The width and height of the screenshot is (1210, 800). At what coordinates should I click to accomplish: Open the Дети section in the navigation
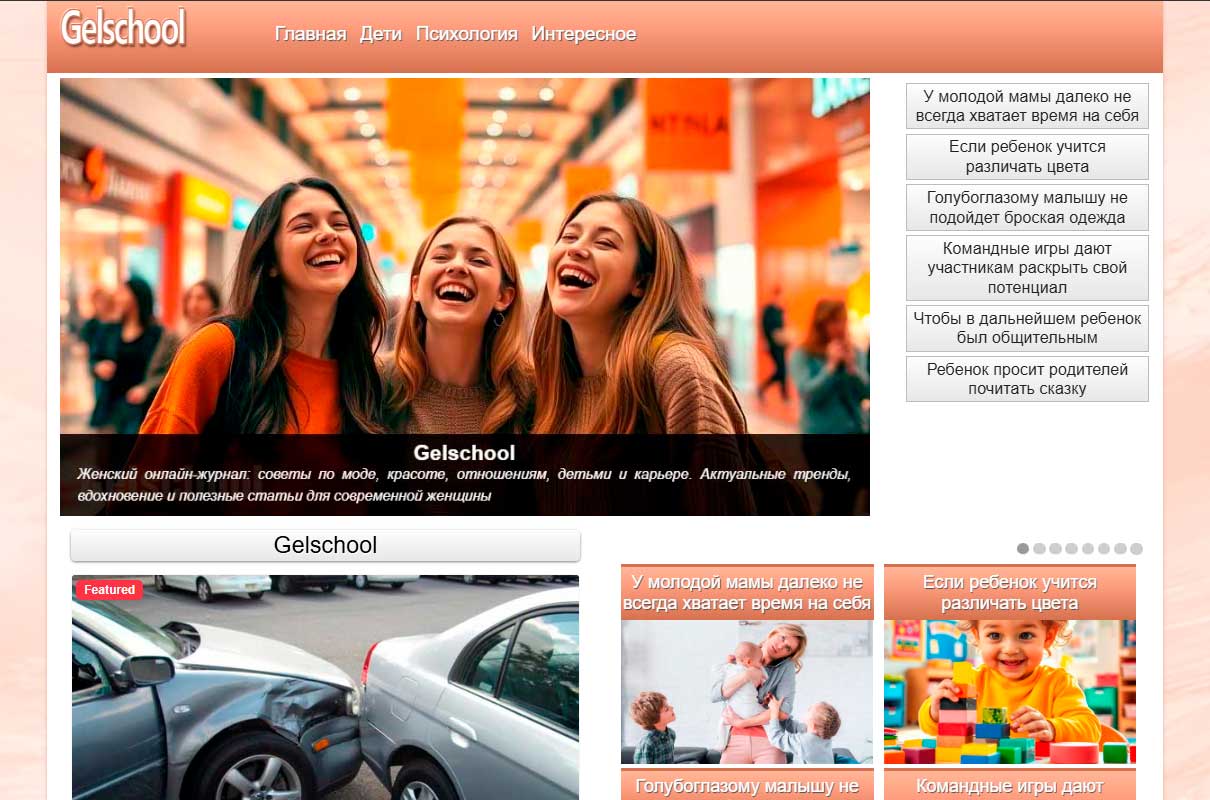[x=382, y=33]
